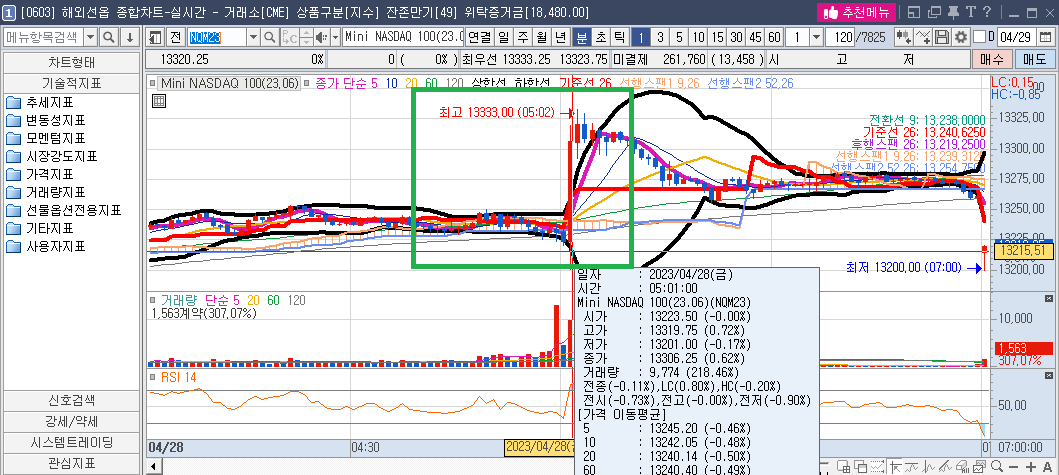Click the 전 button before the symbol field
The image size is (1059, 475).
(x=176, y=36)
